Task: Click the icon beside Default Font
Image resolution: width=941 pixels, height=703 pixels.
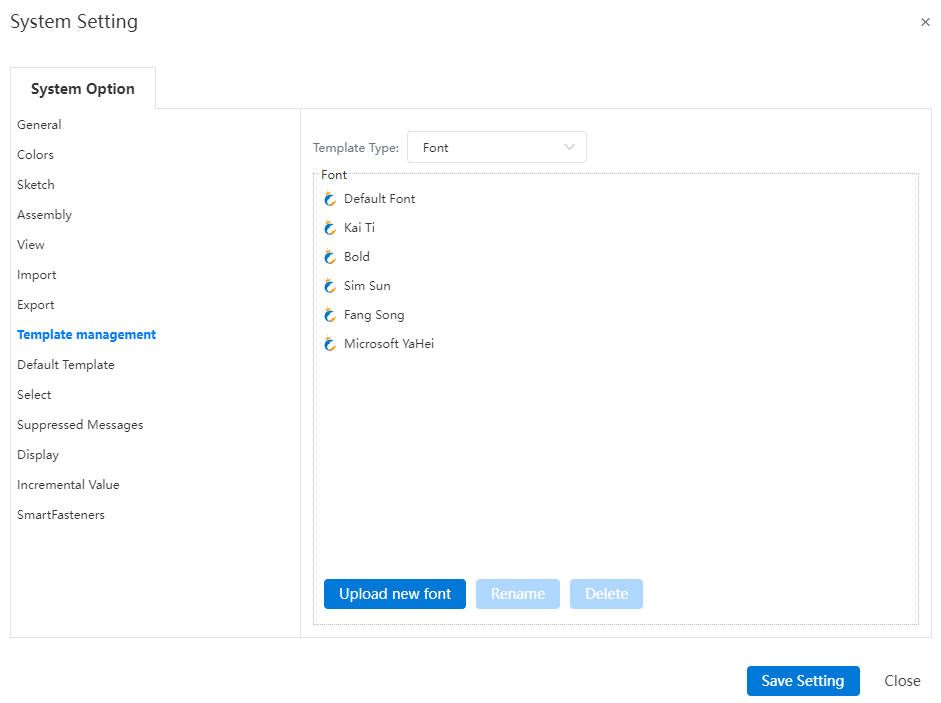Action: coord(329,199)
